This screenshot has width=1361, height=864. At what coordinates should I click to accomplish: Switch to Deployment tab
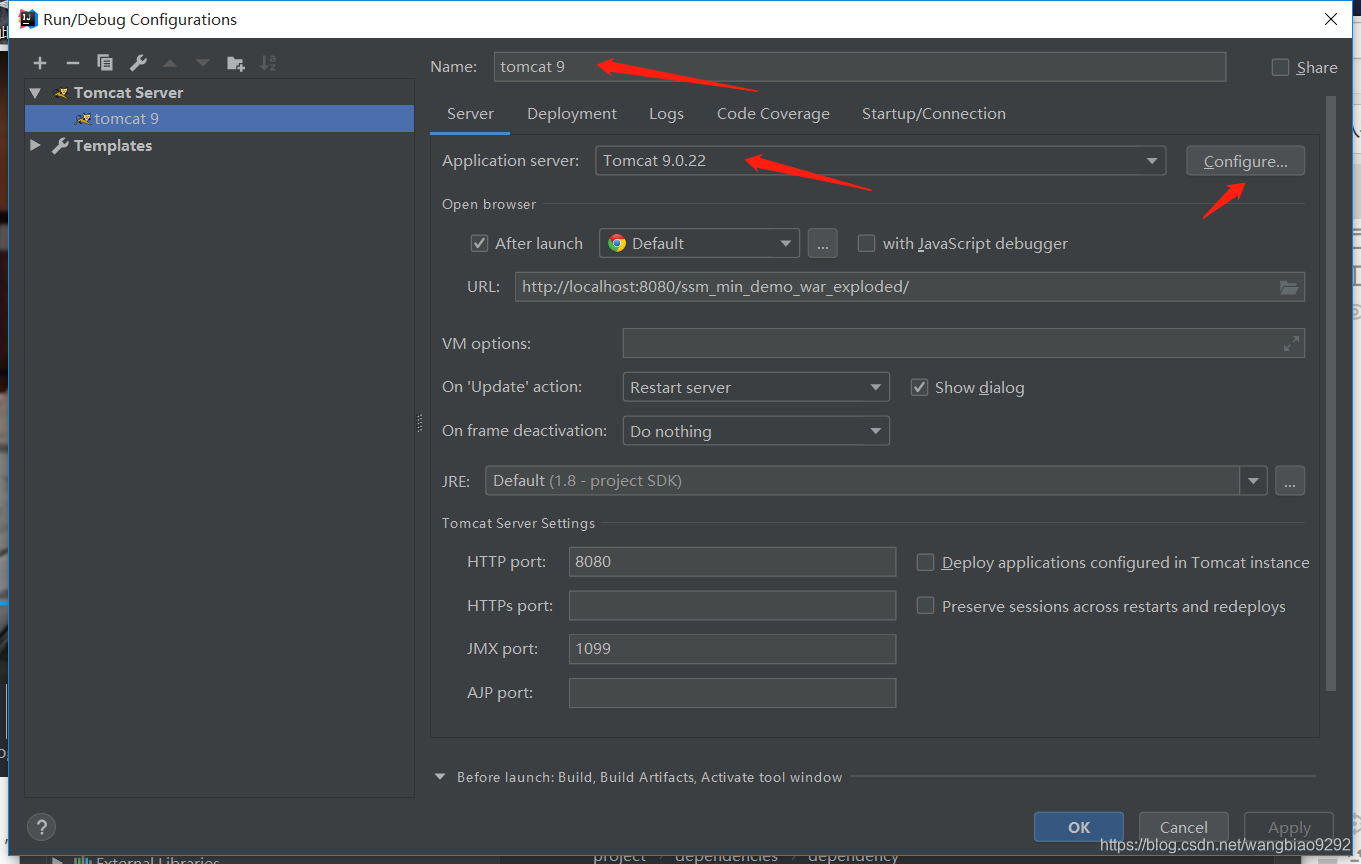tap(572, 114)
